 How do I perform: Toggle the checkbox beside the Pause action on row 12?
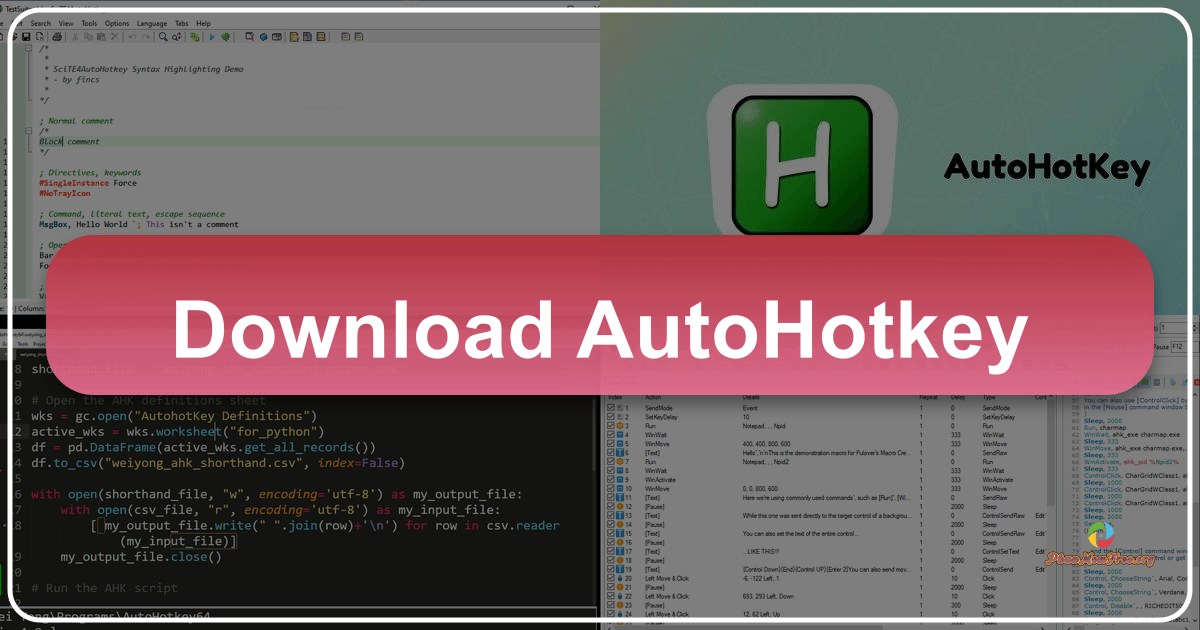610,507
